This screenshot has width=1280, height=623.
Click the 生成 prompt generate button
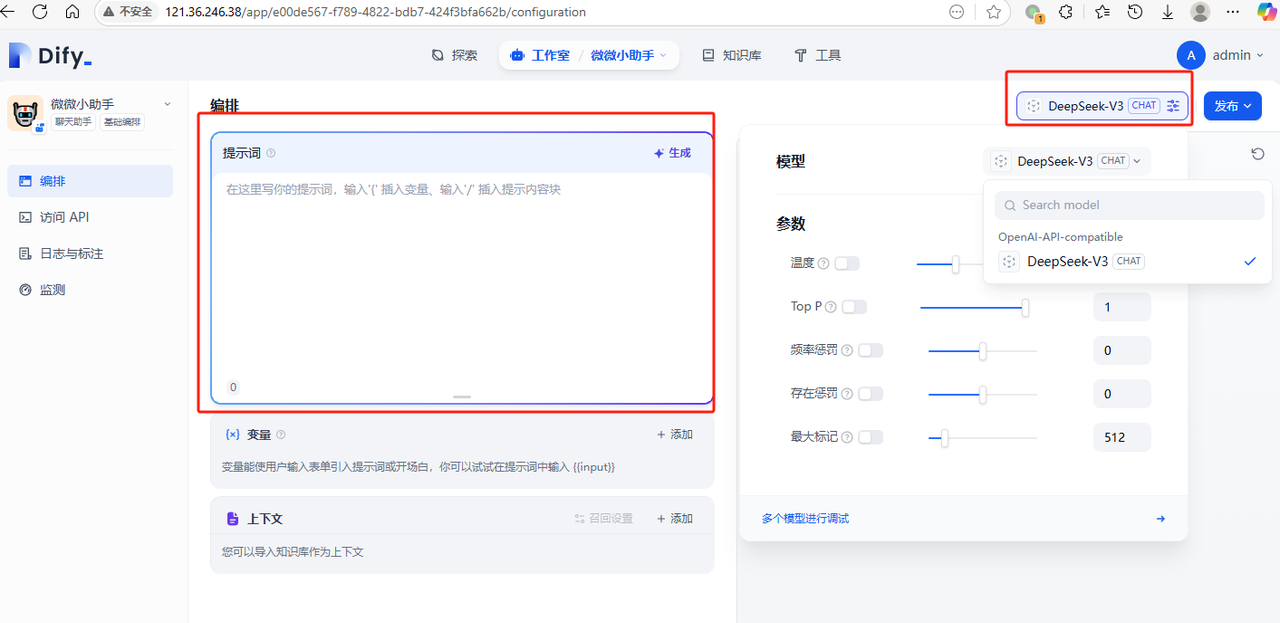(x=672, y=153)
